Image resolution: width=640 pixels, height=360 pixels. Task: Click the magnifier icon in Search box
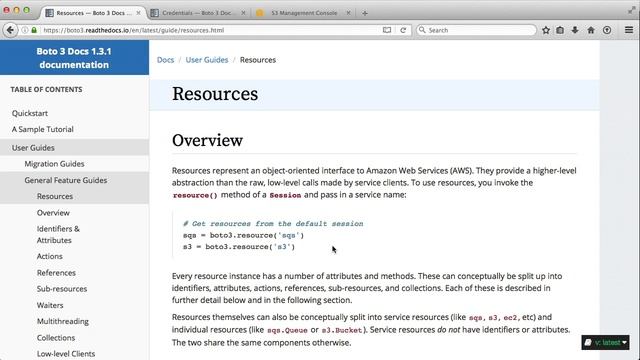coord(422,30)
